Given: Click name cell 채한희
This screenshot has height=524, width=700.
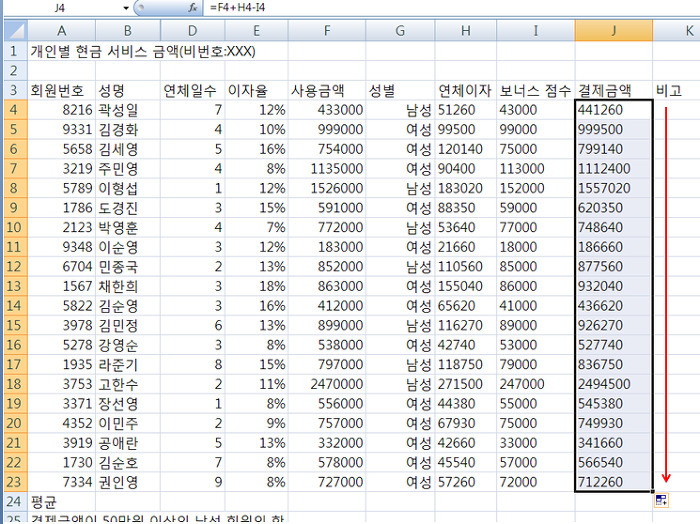Looking at the screenshot, I should click(x=128, y=286).
